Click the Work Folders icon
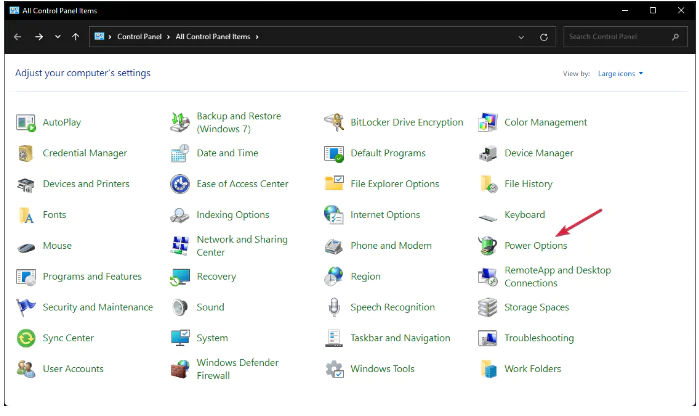The image size is (699, 416). tap(489, 369)
